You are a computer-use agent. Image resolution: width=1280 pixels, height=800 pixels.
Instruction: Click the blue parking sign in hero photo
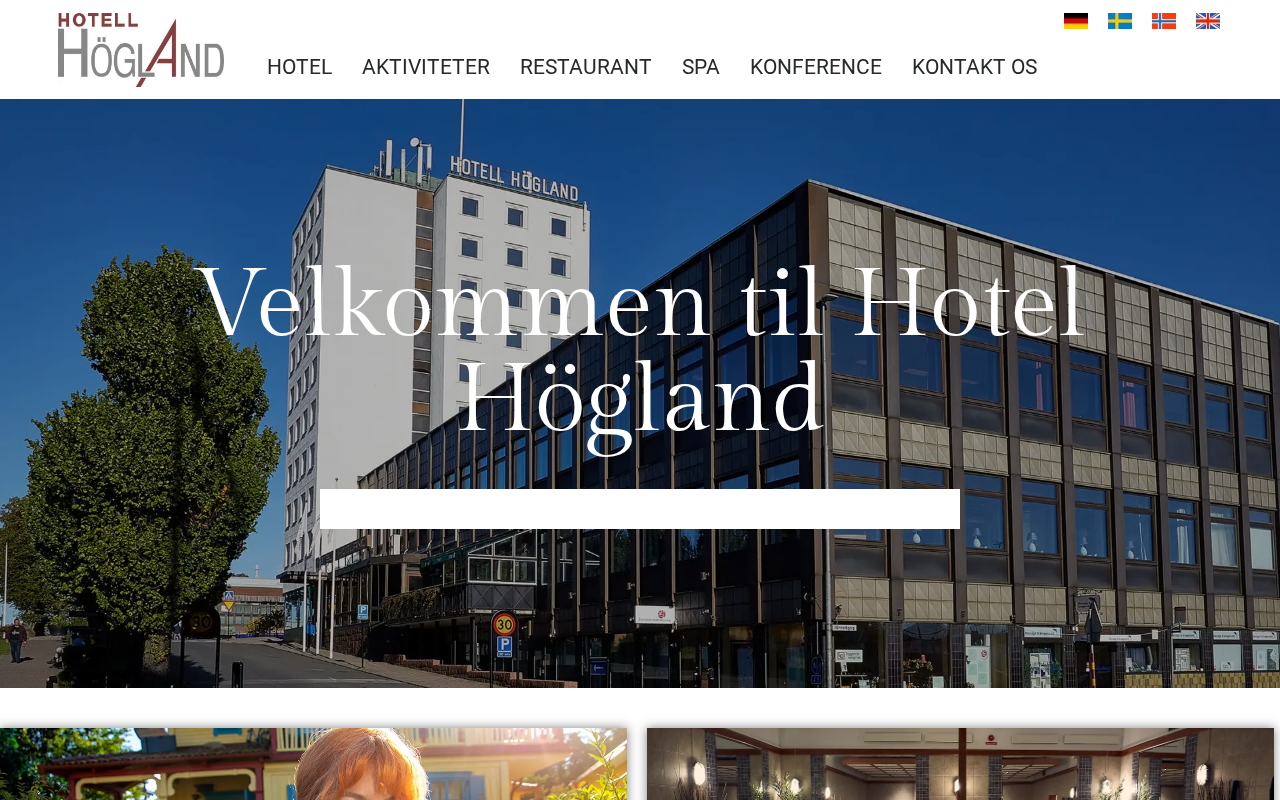(x=505, y=647)
